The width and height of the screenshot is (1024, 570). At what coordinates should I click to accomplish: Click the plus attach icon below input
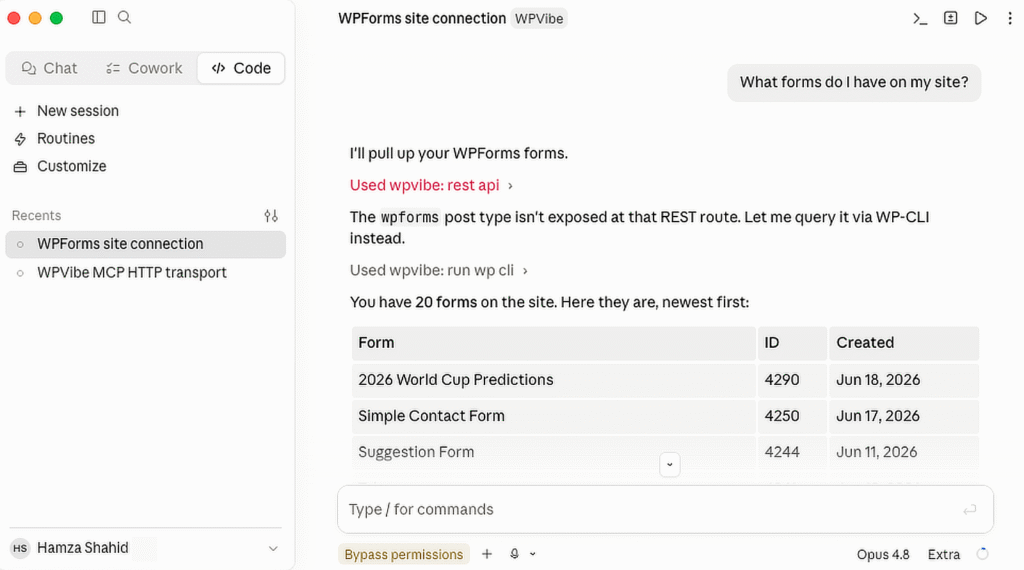(487, 554)
